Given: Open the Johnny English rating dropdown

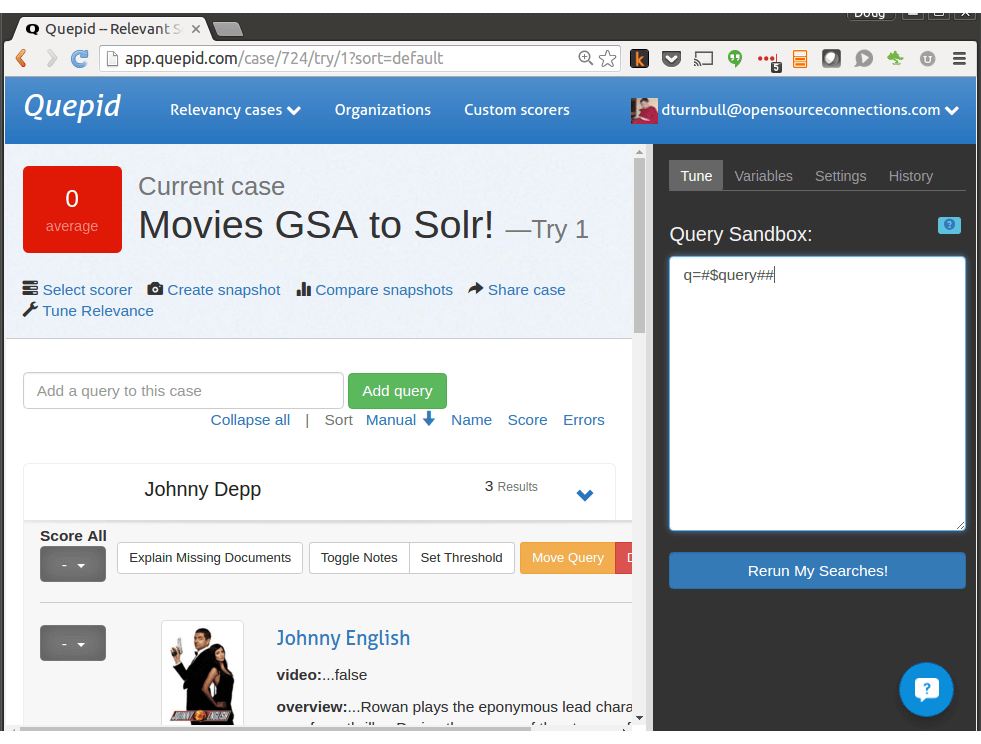Looking at the screenshot, I should 73,643.
